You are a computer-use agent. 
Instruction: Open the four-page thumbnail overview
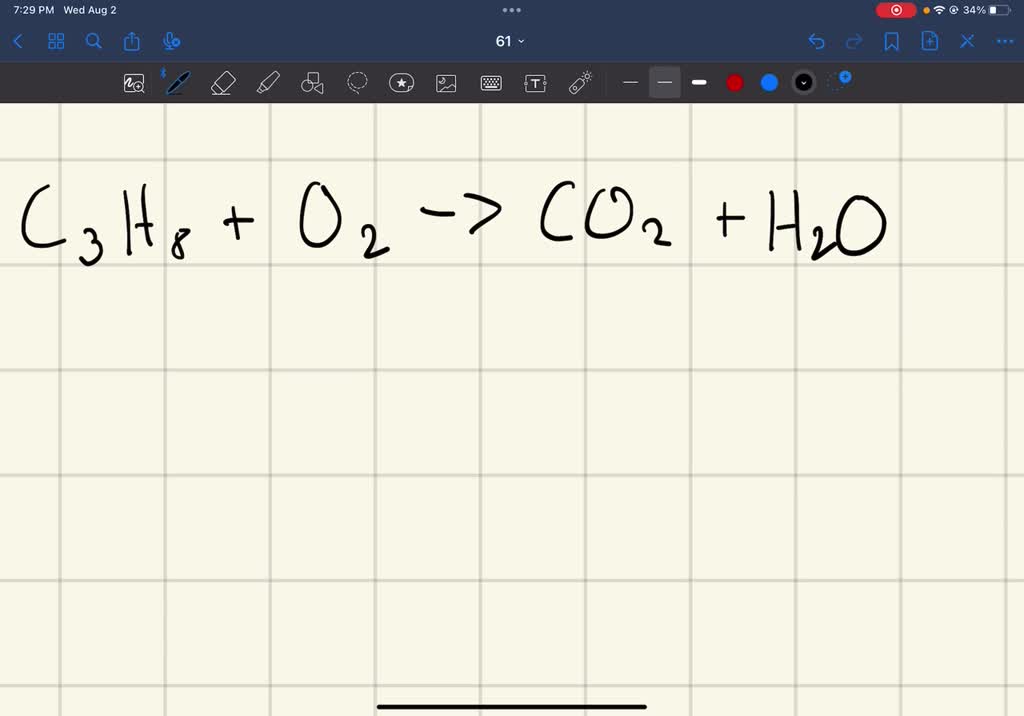point(56,41)
